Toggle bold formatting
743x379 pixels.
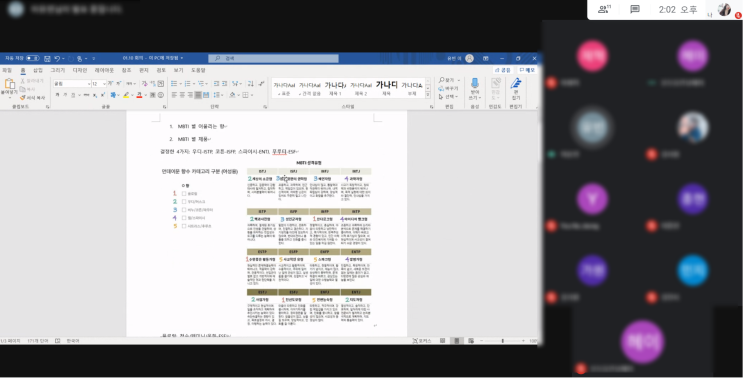point(57,95)
